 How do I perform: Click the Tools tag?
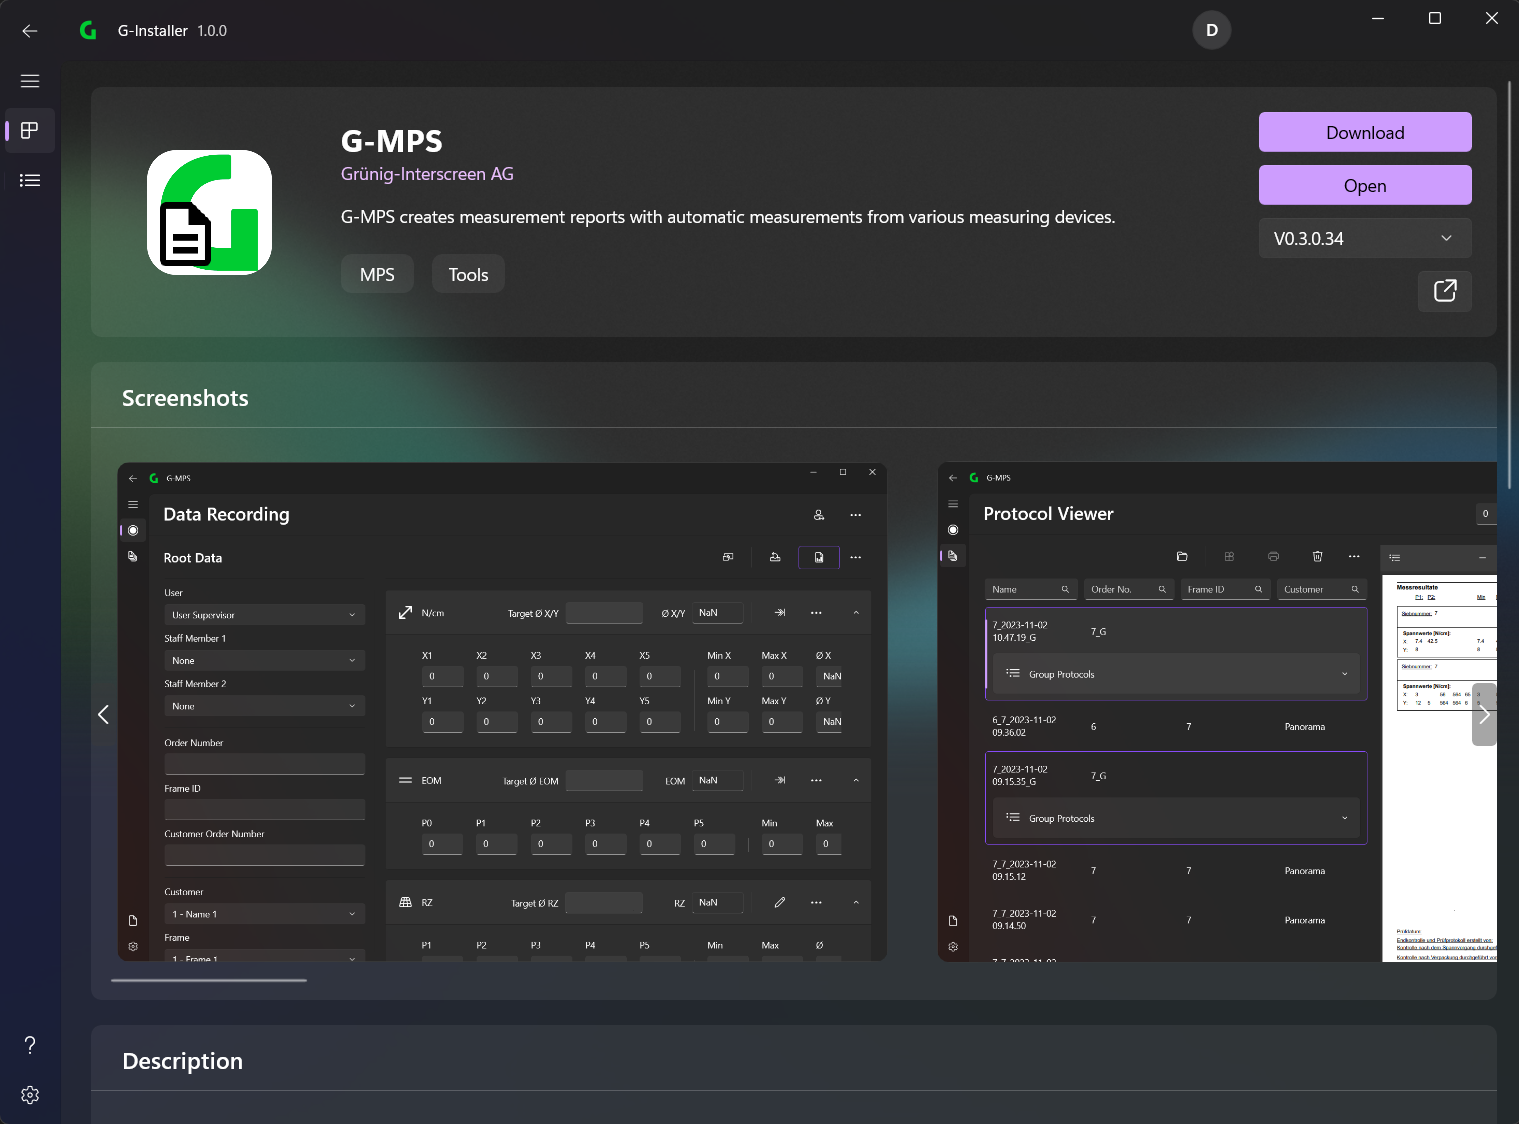[468, 274]
